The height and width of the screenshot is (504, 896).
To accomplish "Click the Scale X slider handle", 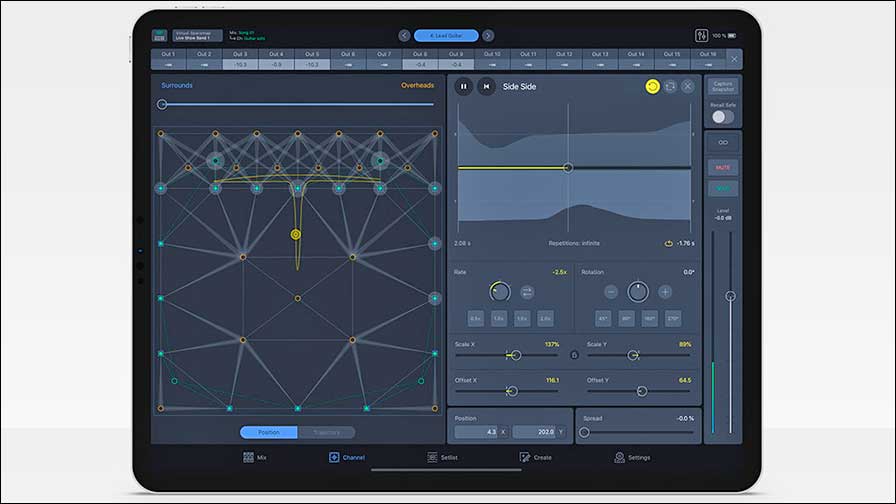I will pyautogui.click(x=516, y=355).
